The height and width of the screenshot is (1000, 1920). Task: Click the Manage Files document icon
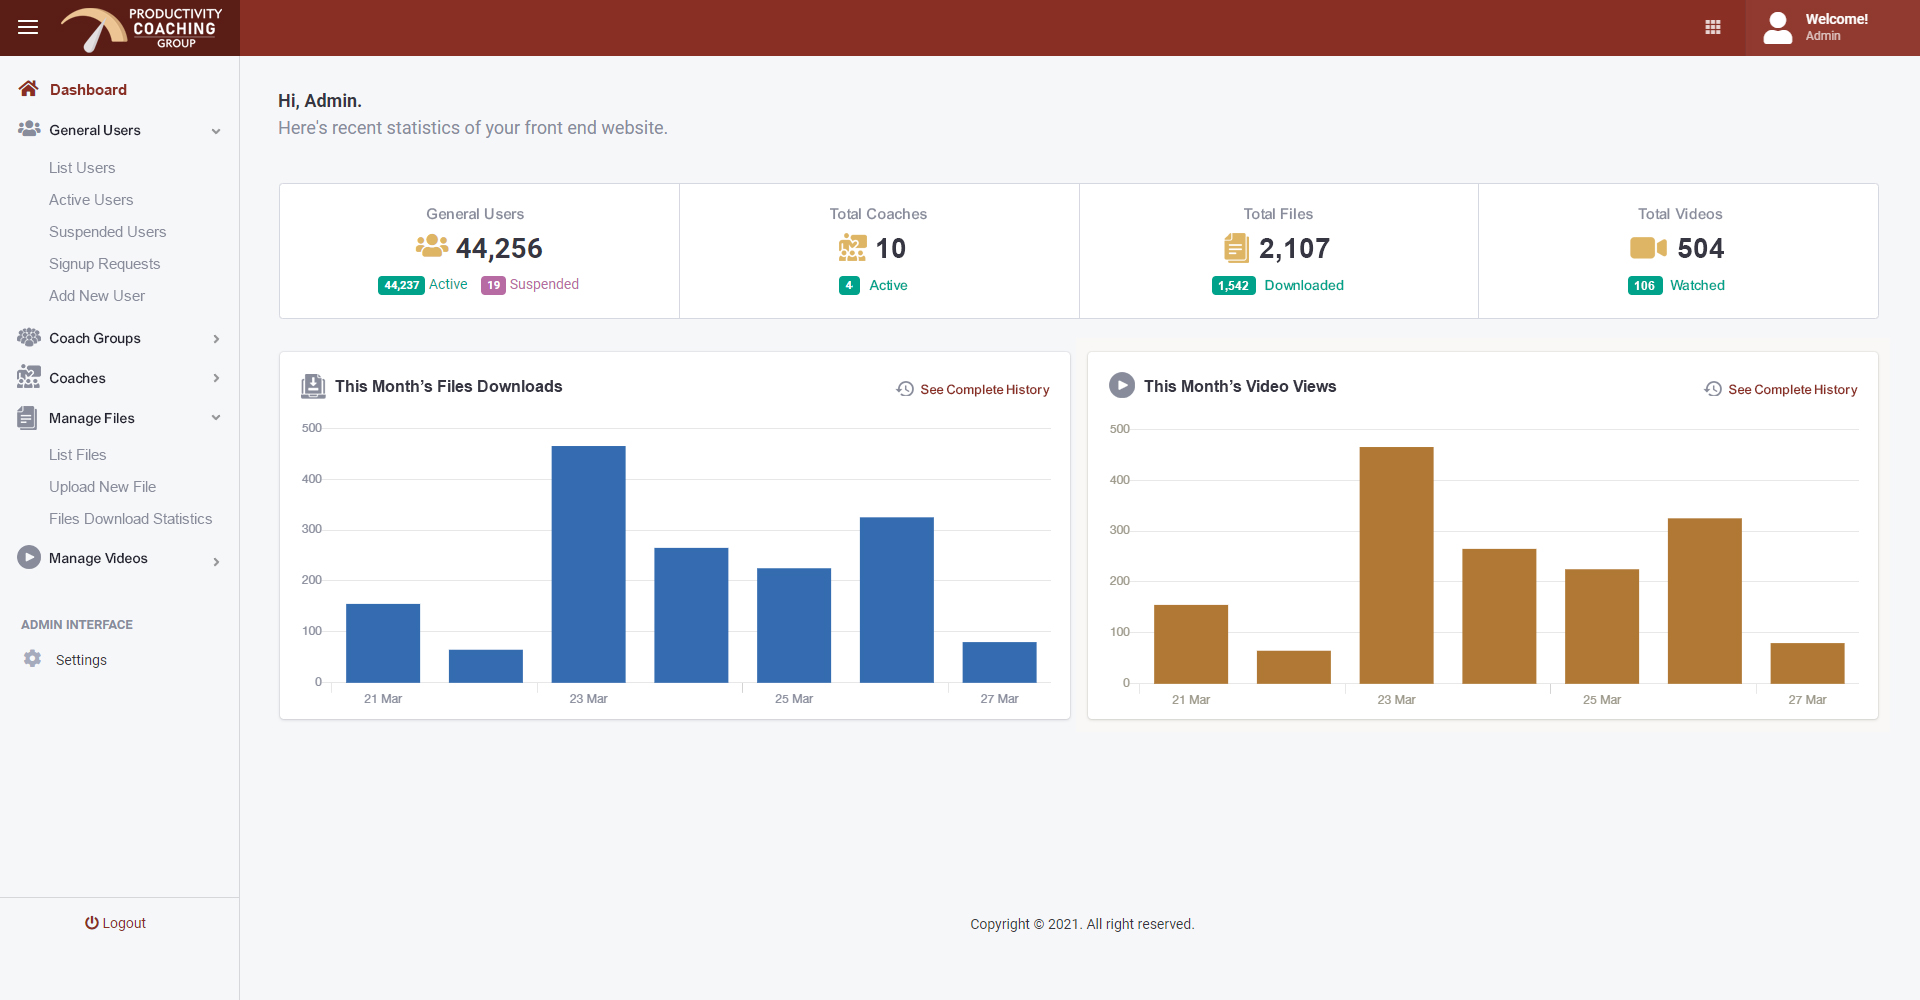point(27,418)
